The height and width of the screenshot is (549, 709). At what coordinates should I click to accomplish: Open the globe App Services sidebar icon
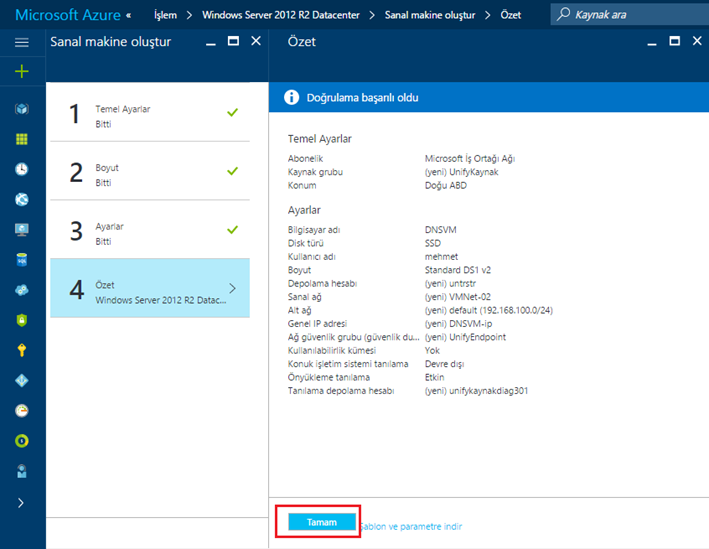pyautogui.click(x=22, y=199)
